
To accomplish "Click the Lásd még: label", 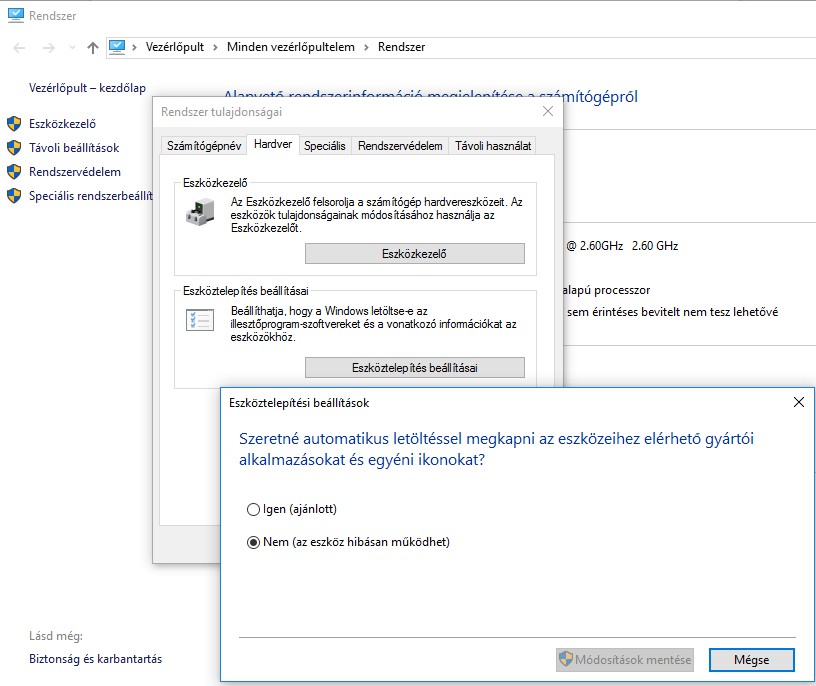I will (56, 636).
